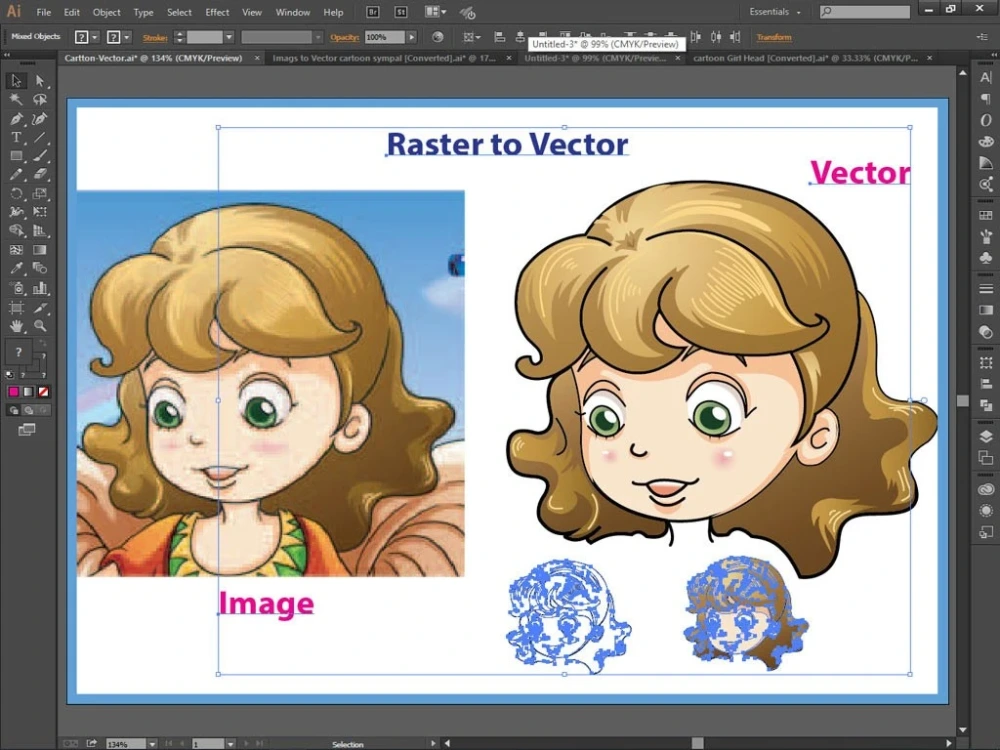This screenshot has height=750, width=1000.
Task: Open the Window menu
Action: (293, 12)
